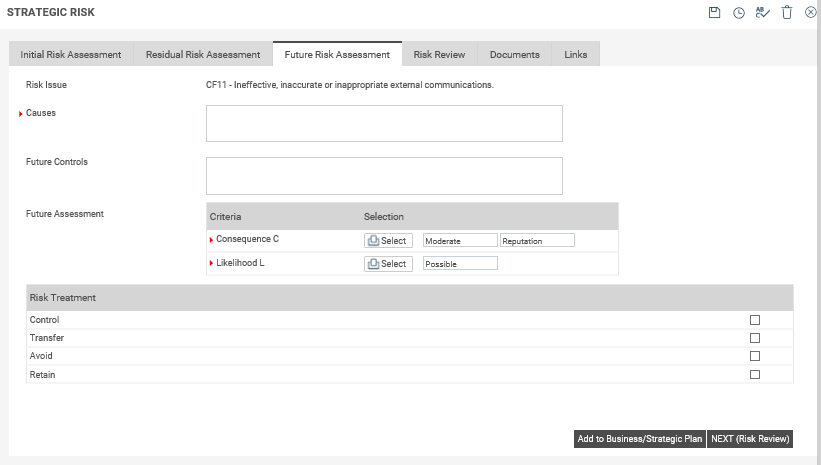Click the trash delete icon

pos(787,12)
